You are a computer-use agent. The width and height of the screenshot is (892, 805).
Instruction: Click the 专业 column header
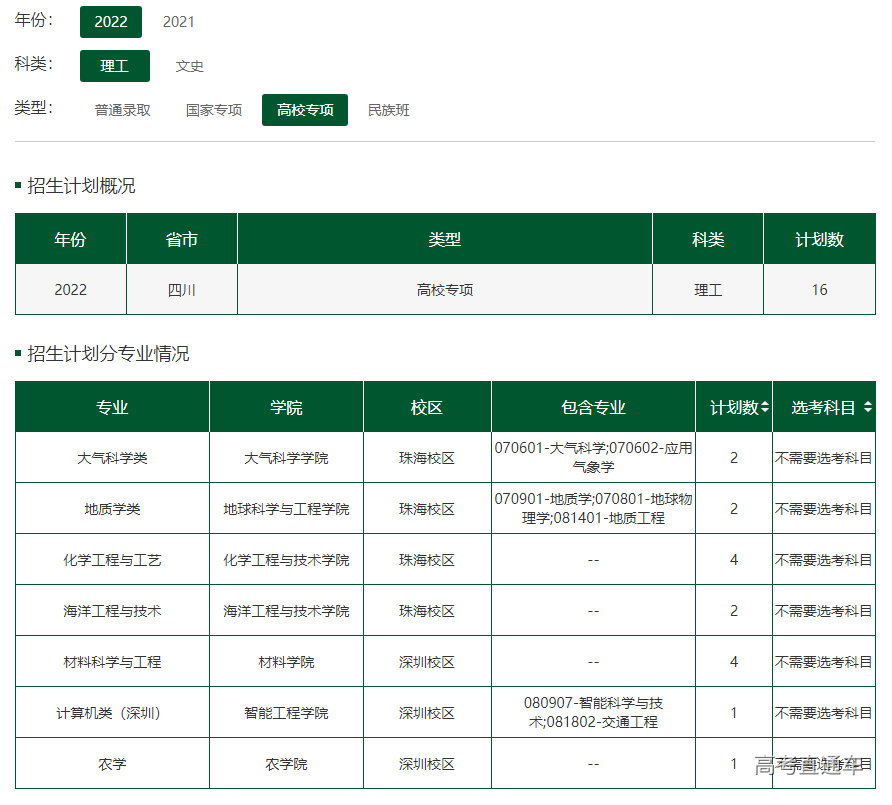tap(112, 407)
